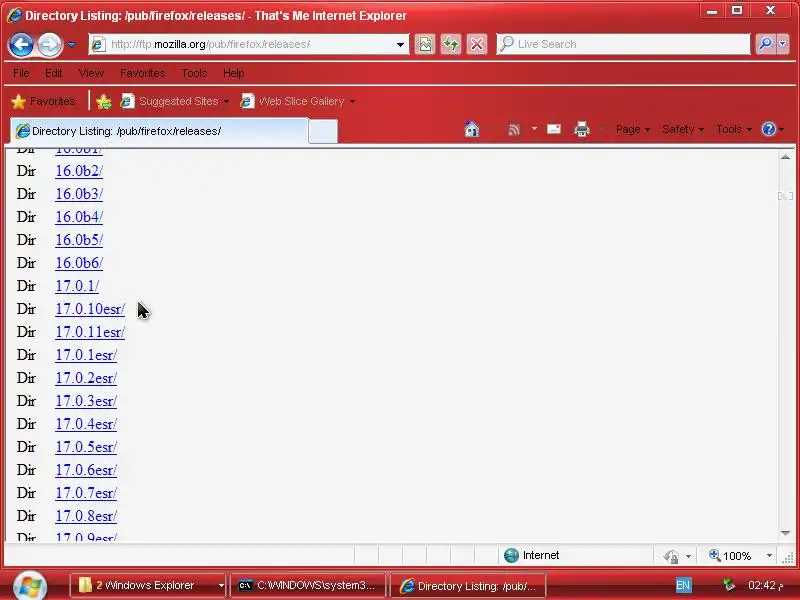Click the scrollbar up arrow
This screenshot has width=800, height=600.
[x=785, y=157]
